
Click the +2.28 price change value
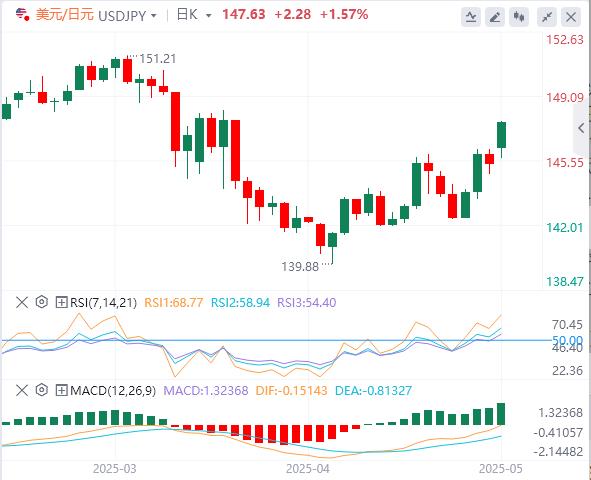293,15
